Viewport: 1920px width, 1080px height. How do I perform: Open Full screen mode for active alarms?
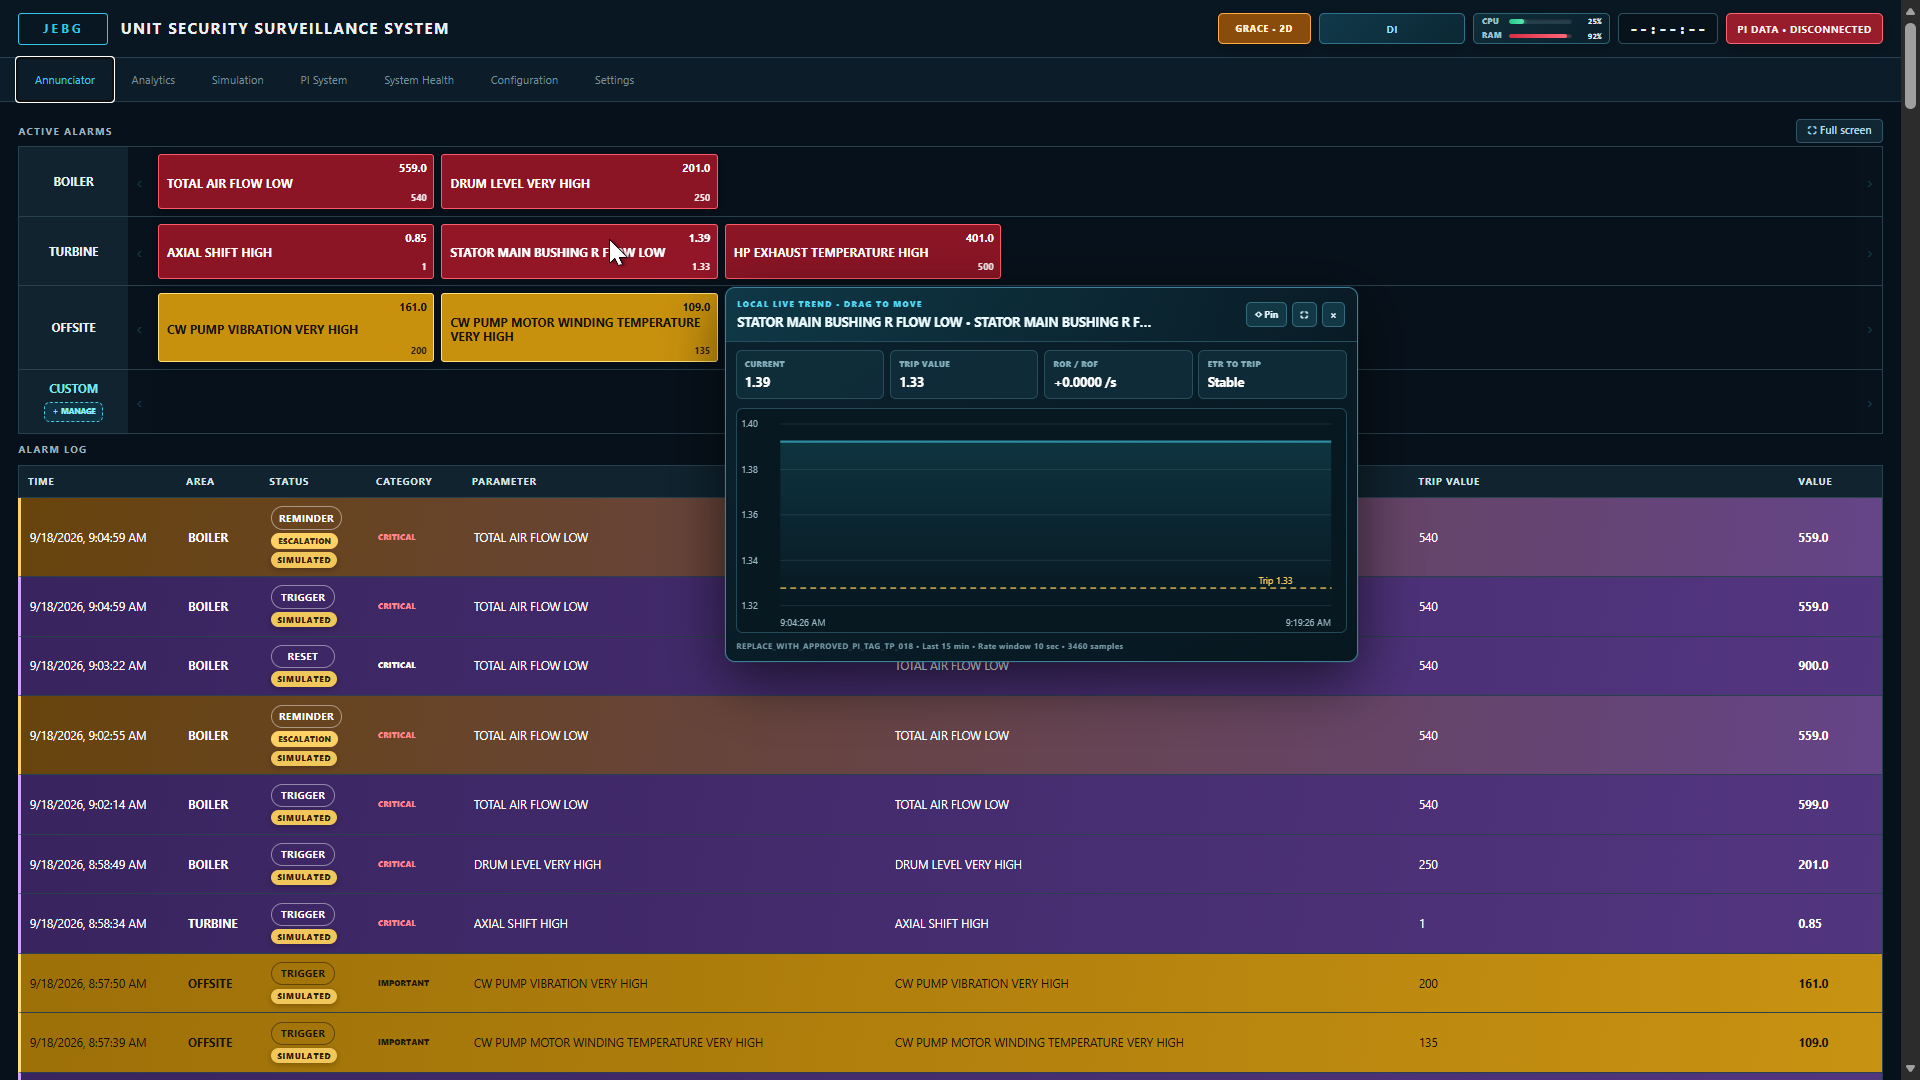point(1839,130)
